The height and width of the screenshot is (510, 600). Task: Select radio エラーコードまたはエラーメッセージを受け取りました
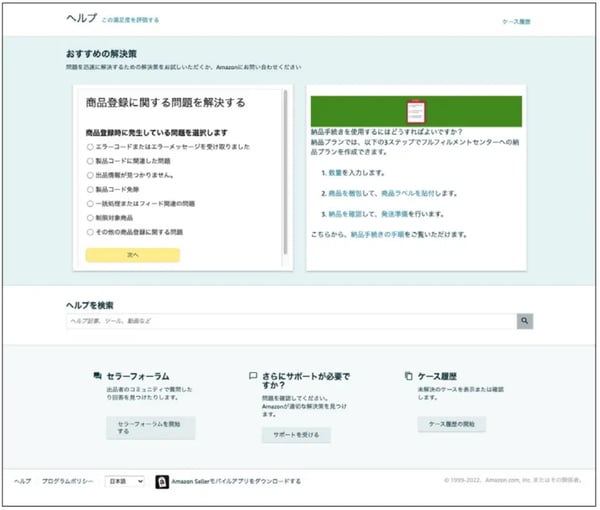90,147
